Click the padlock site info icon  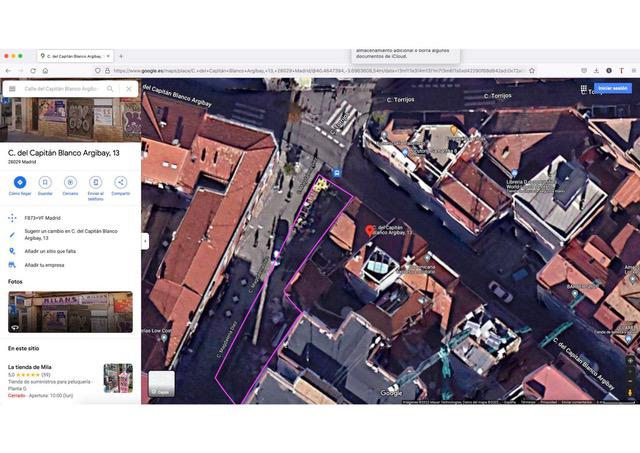click(x=107, y=71)
